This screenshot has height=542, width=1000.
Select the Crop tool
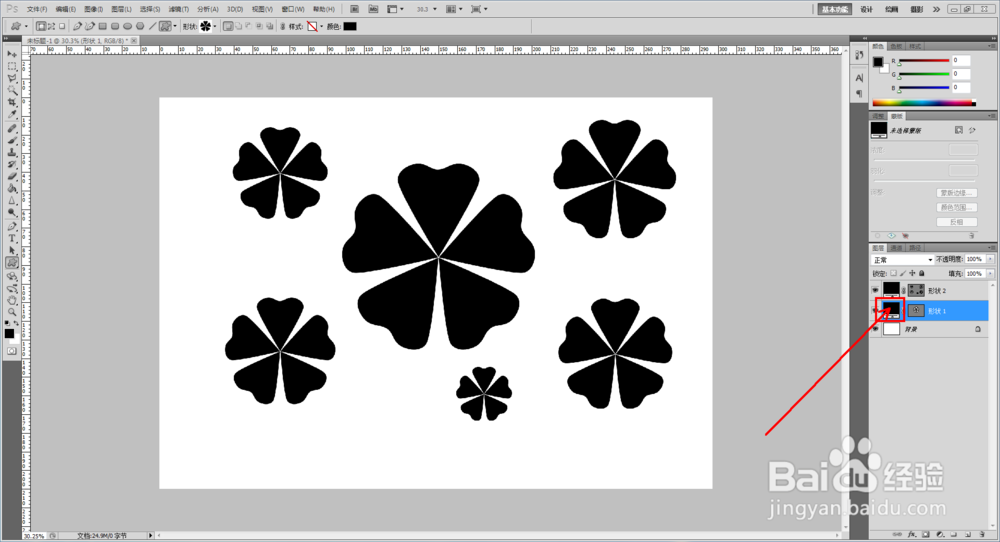coord(11,103)
